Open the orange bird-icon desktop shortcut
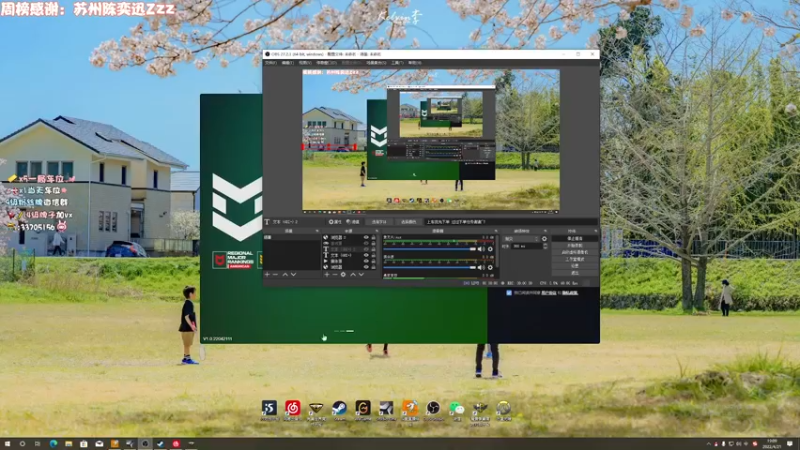 click(x=411, y=408)
